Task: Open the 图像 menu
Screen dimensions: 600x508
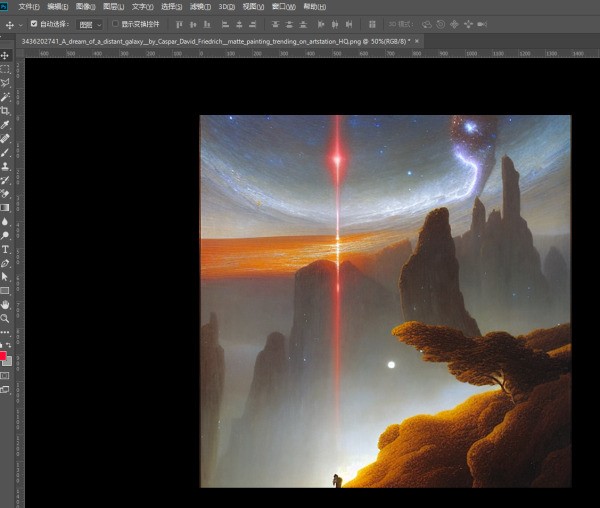Action: [85, 6]
